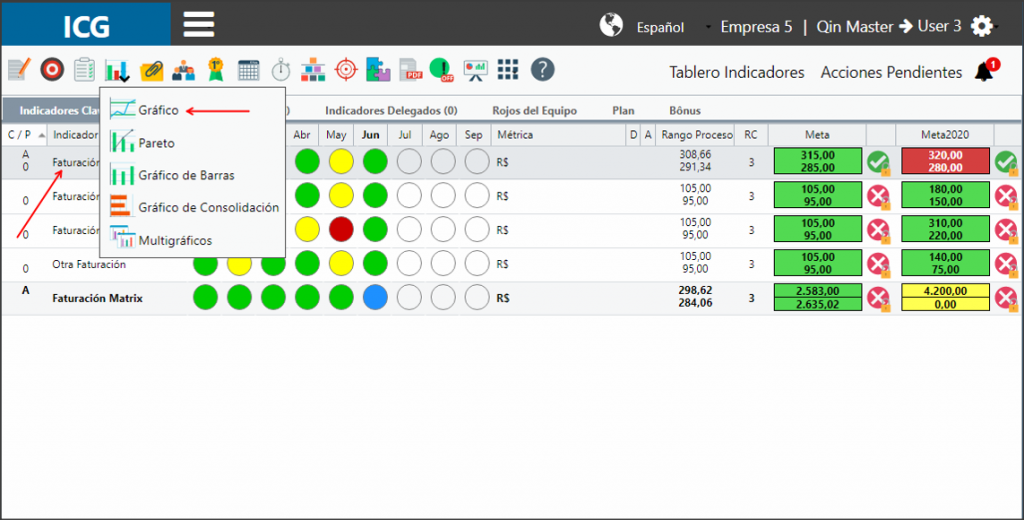Click red X status beside Meta in Otra Faturación row
1024x520 pixels.
pyautogui.click(x=878, y=264)
